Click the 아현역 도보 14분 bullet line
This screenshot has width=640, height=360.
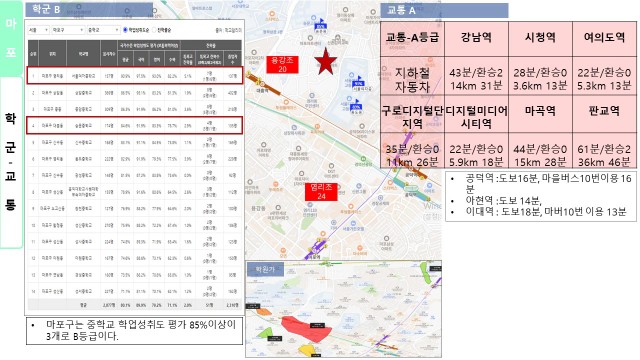point(504,201)
